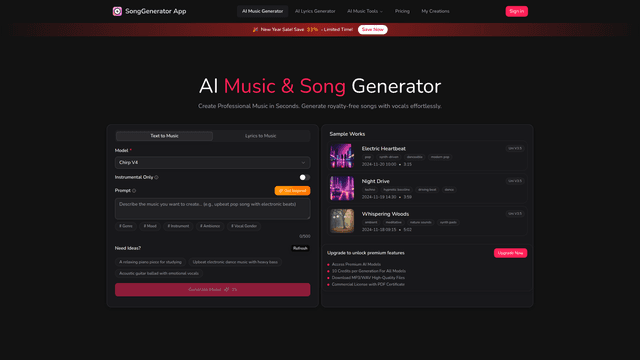640x360 pixels.
Task: Go to AI Lyrics Generator page
Action: [x=315, y=11]
